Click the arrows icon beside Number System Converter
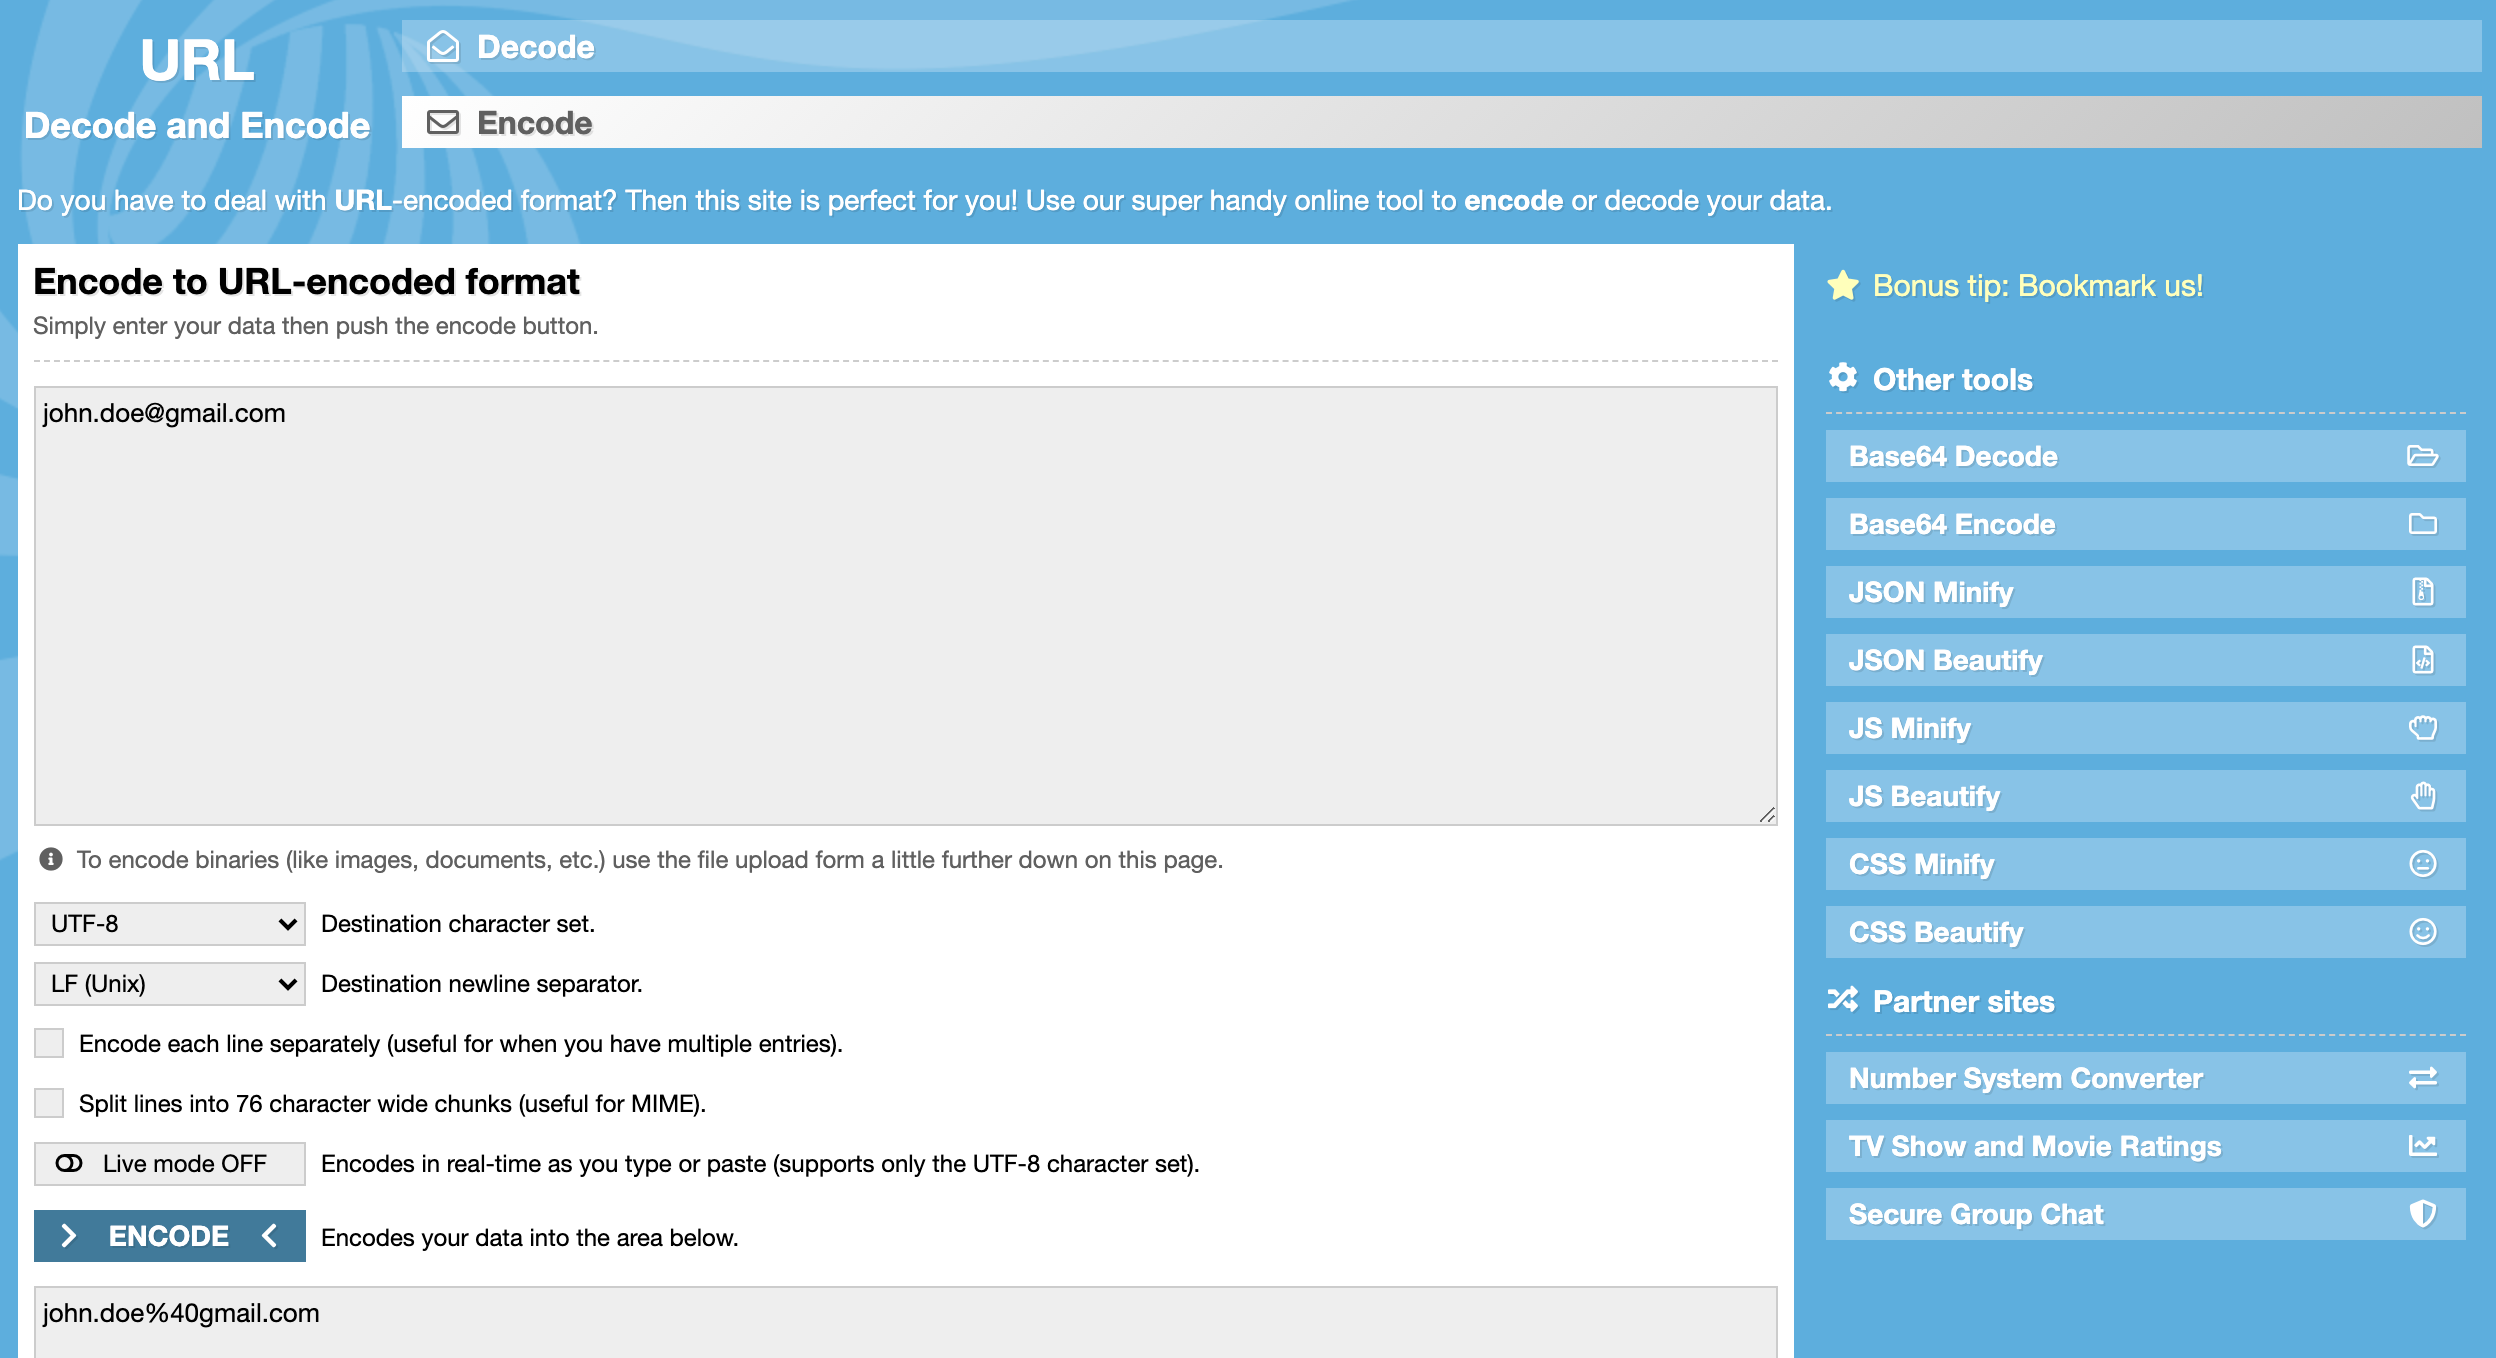2496x1358 pixels. click(x=2421, y=1078)
